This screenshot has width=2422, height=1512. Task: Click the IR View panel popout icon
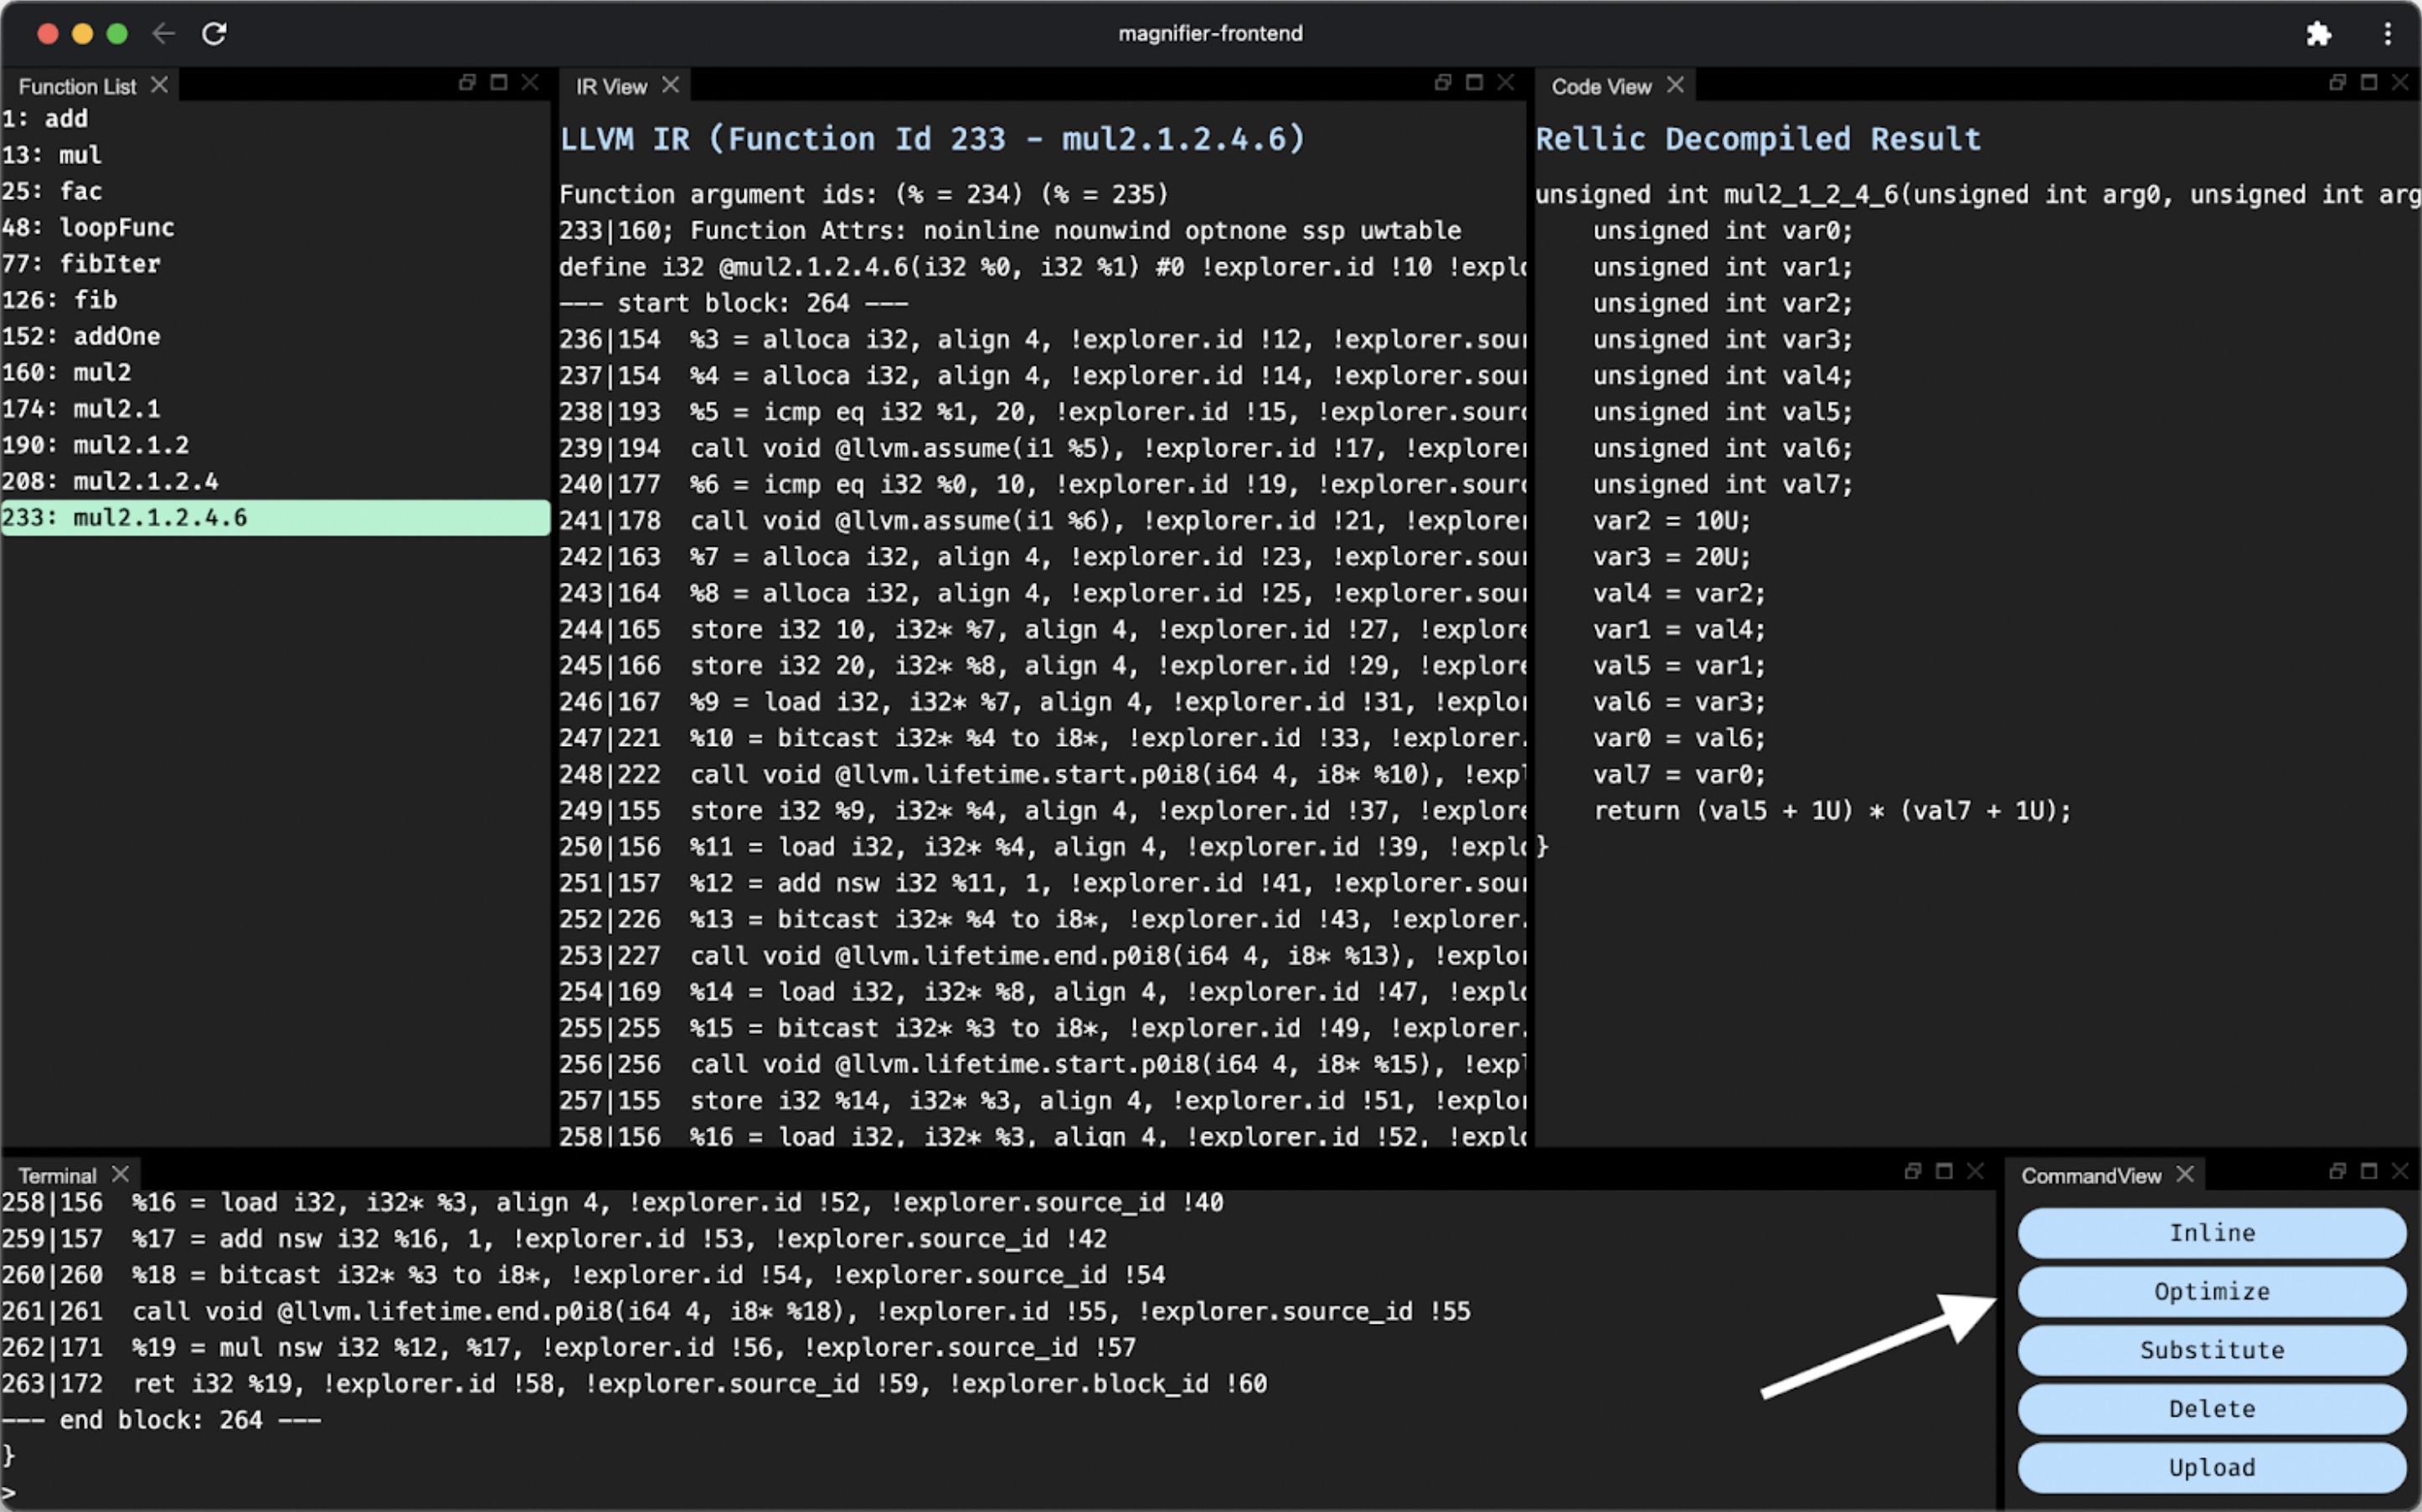[1442, 83]
